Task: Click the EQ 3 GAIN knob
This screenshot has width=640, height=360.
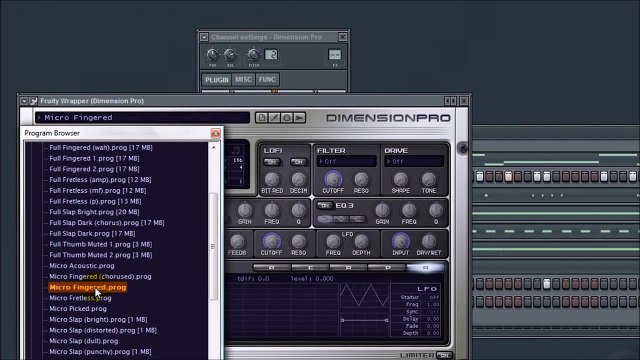Action: pos(382,210)
